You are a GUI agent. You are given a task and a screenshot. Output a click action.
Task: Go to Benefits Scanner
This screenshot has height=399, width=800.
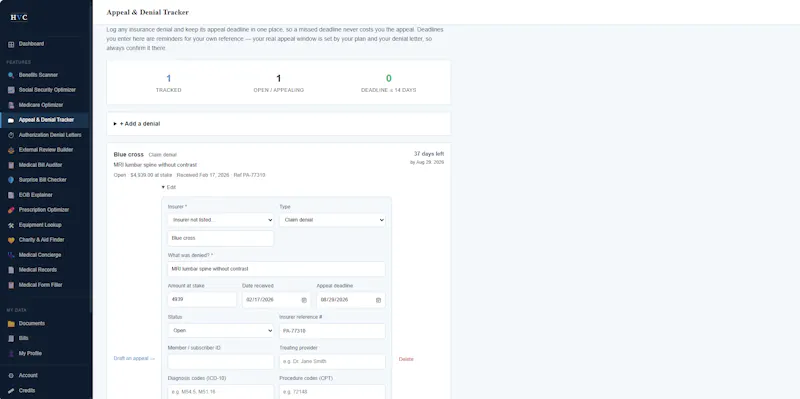pos(38,75)
